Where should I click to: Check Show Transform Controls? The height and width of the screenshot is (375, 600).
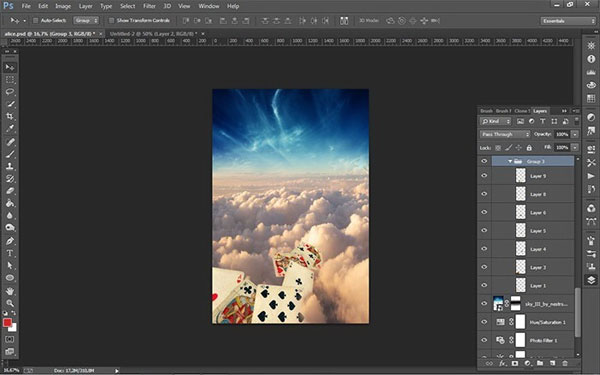coord(111,21)
